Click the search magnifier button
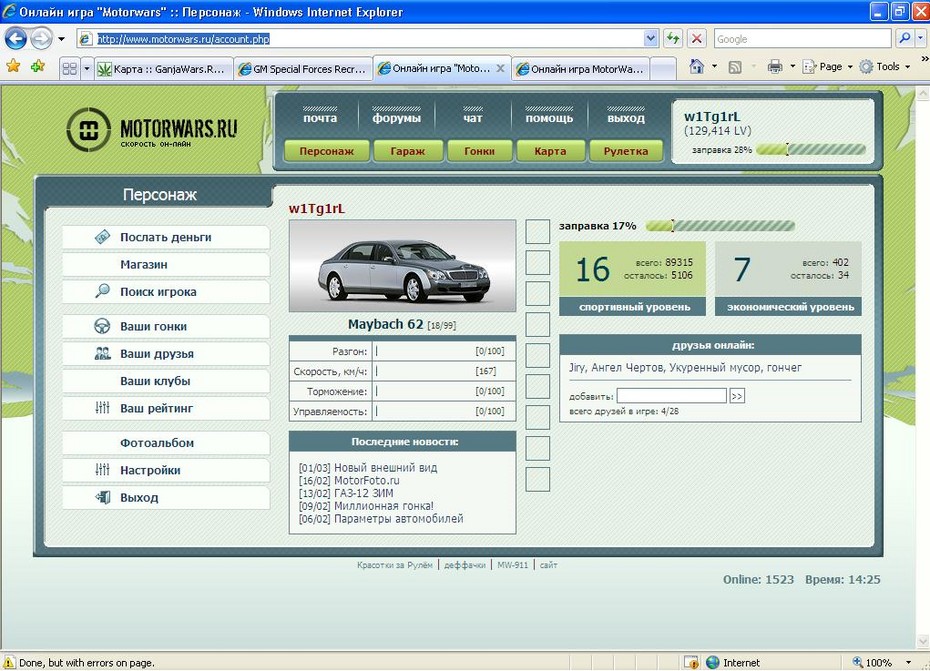 [x=904, y=39]
